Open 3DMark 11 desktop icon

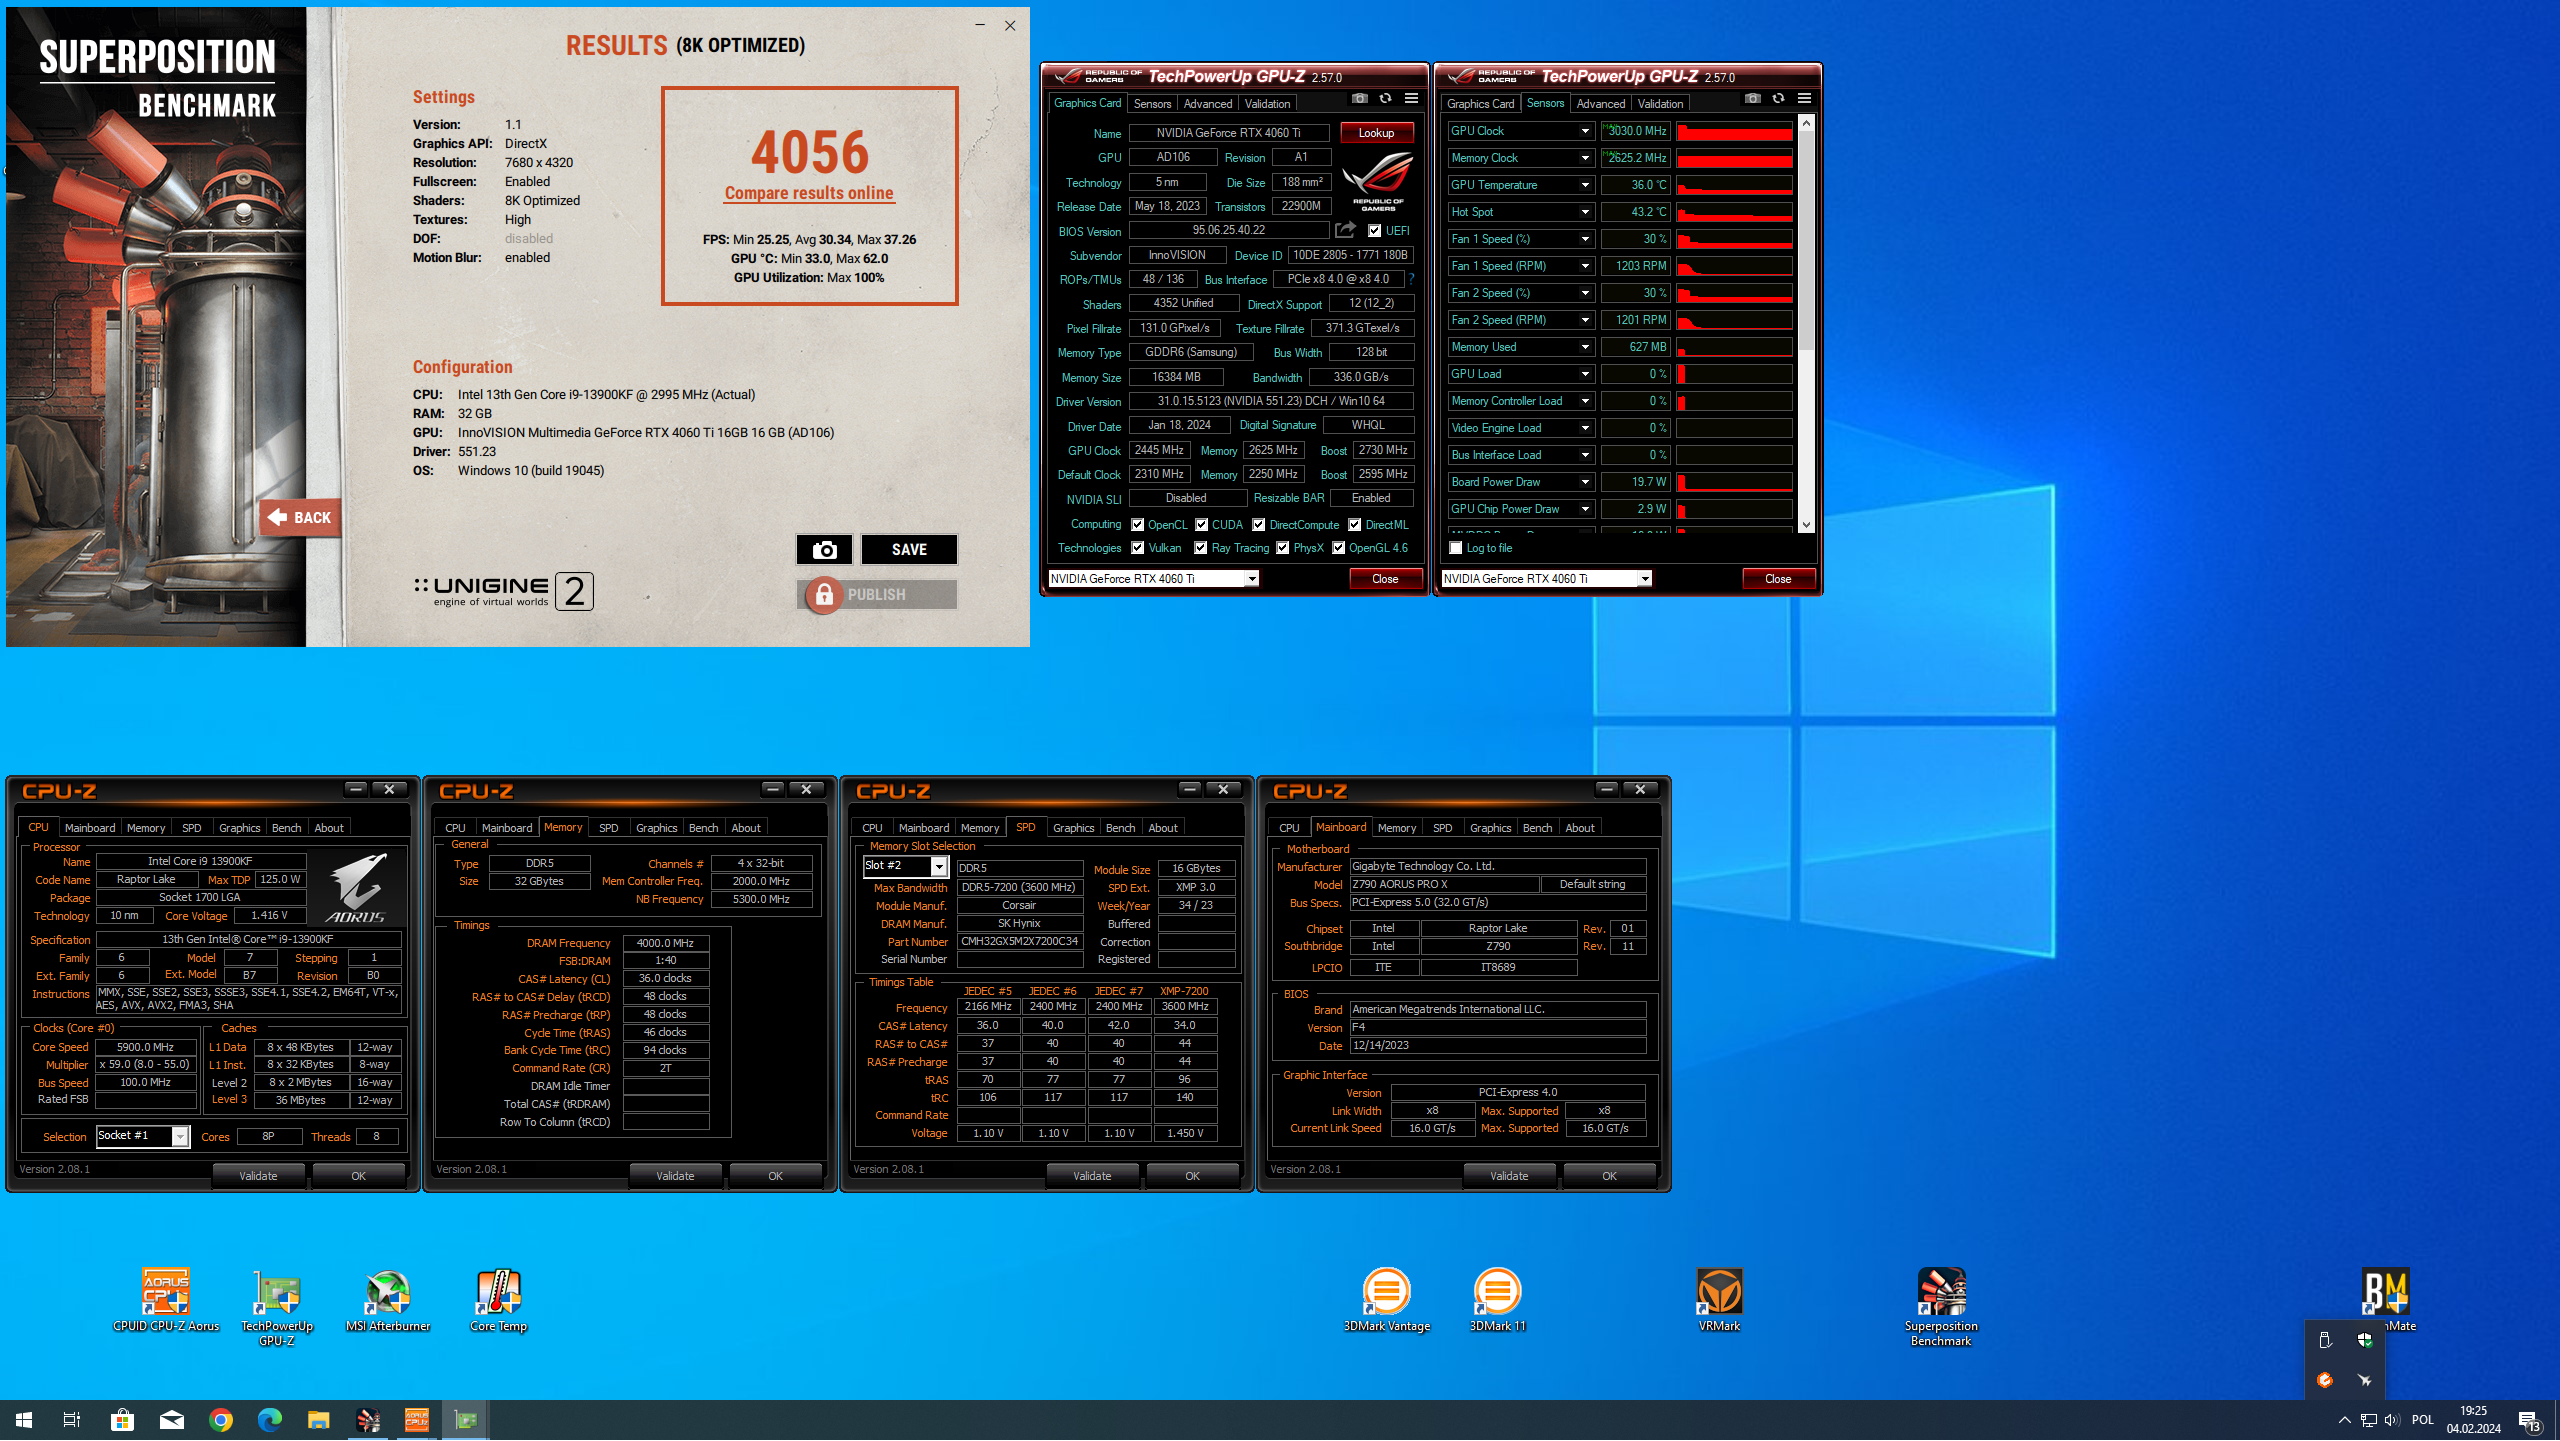click(x=1497, y=1302)
